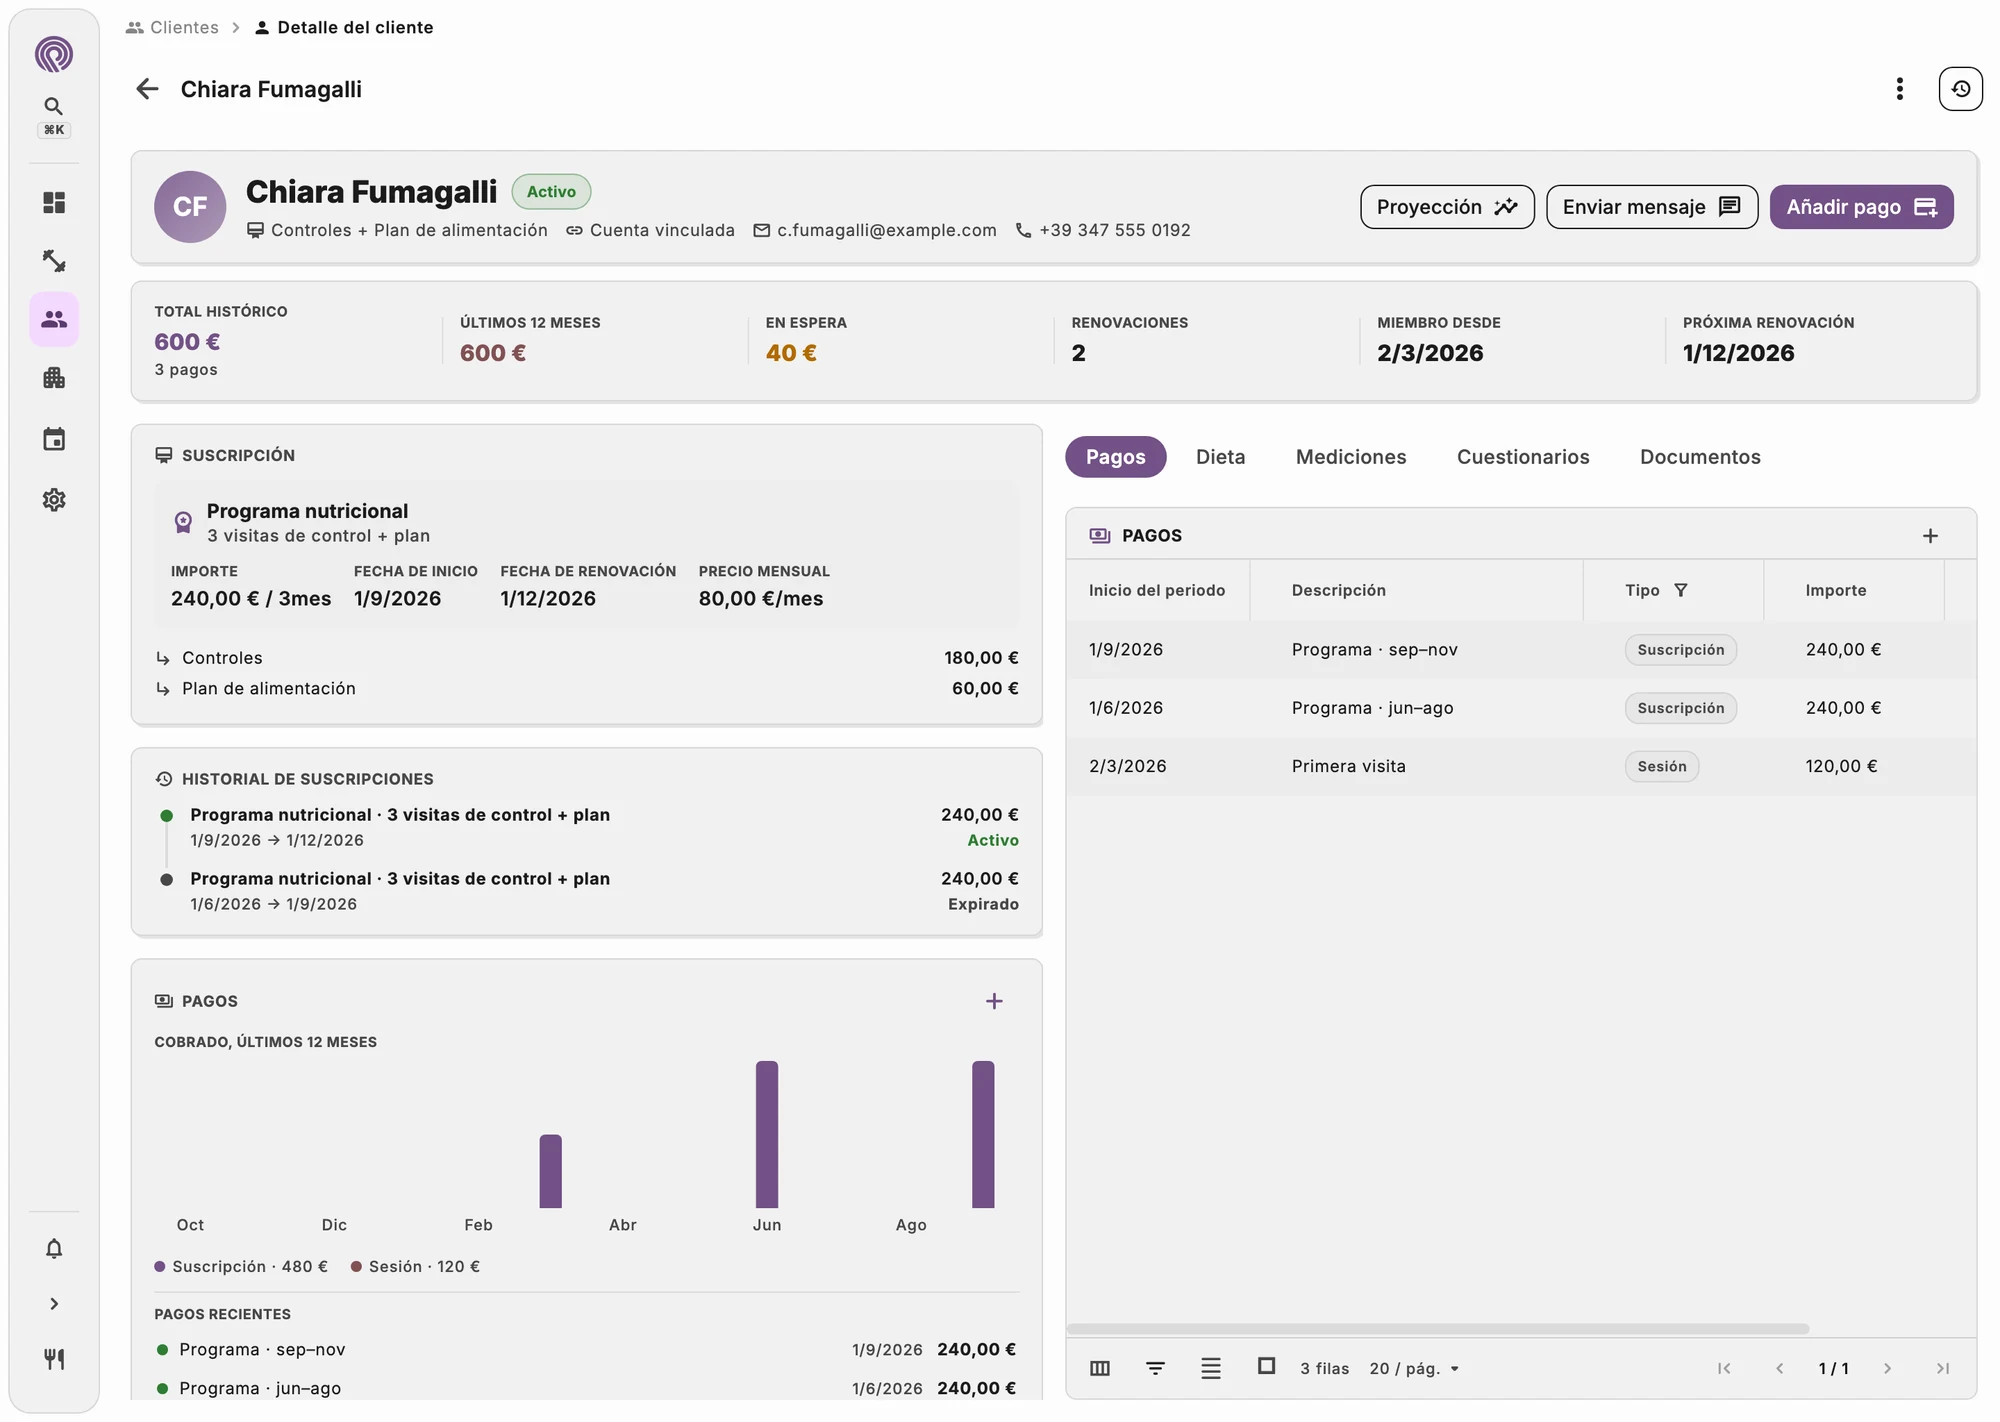Go to next page of payments
The height and width of the screenshot is (1422, 2000).
click(1887, 1368)
